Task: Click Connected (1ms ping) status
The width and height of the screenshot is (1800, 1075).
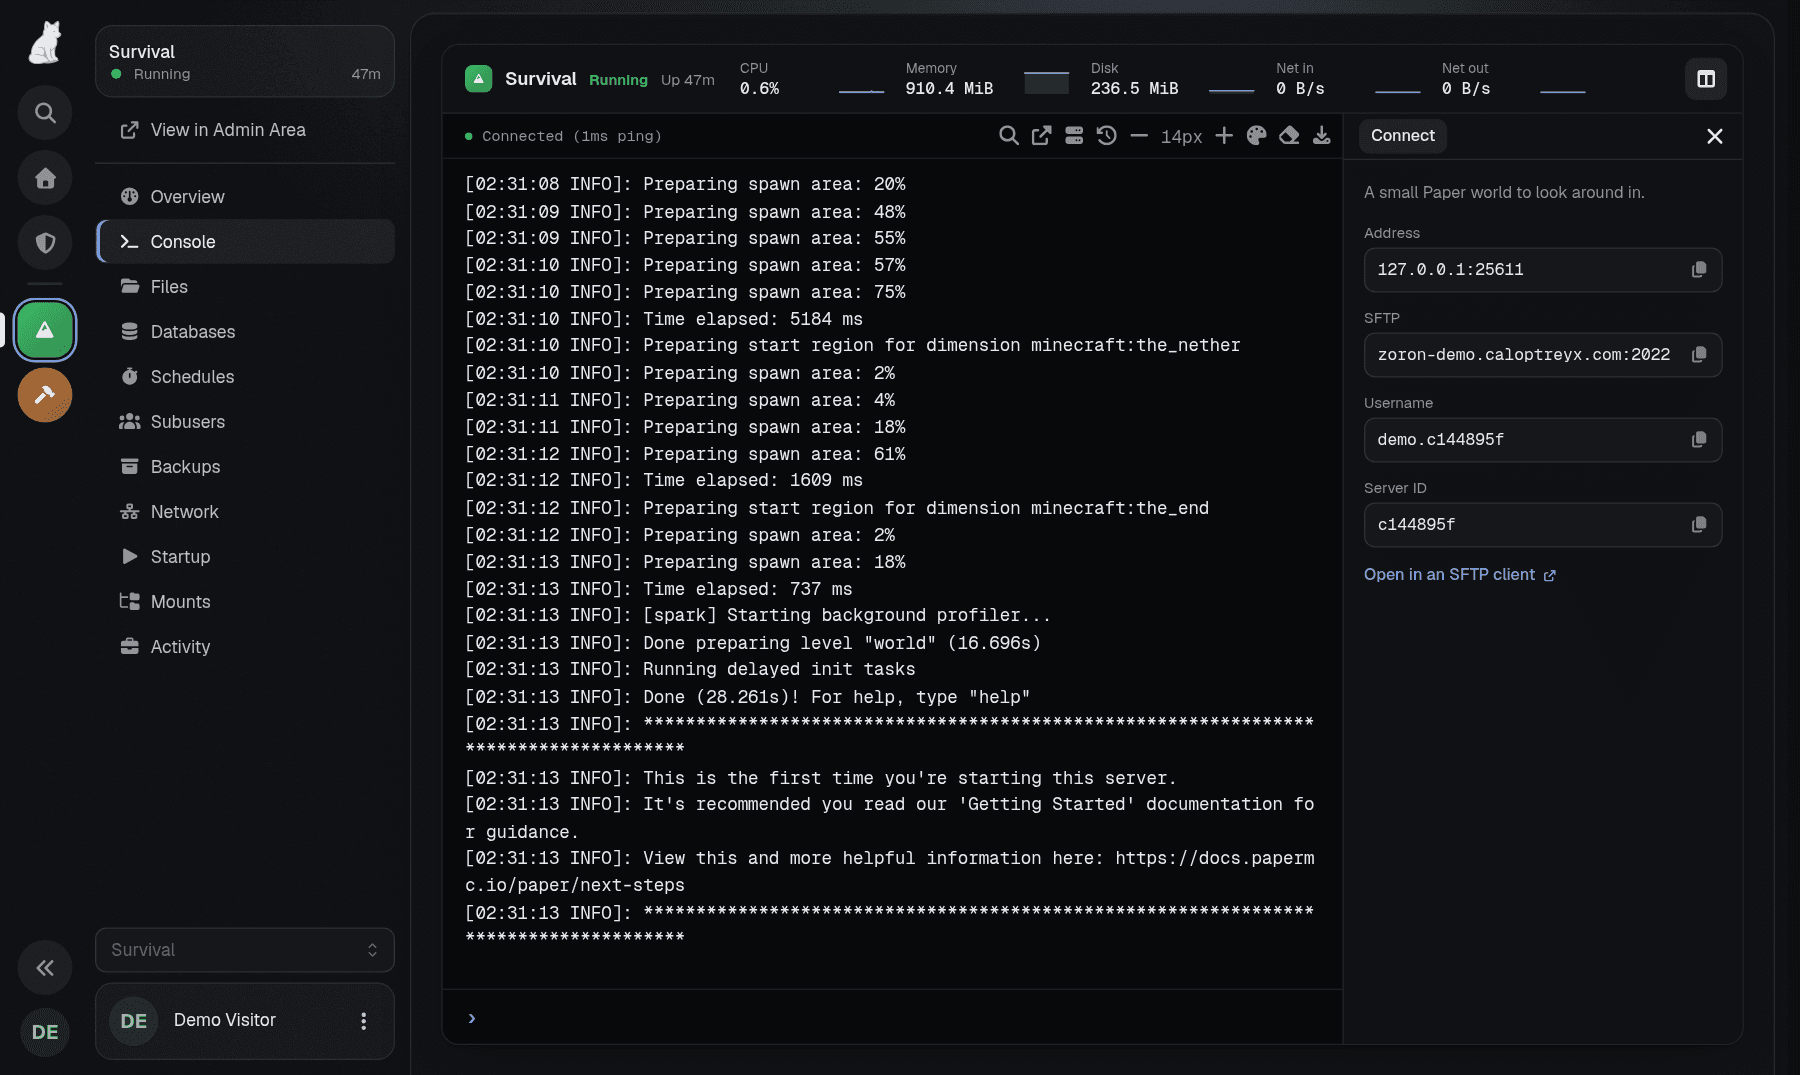Action: [x=563, y=136]
